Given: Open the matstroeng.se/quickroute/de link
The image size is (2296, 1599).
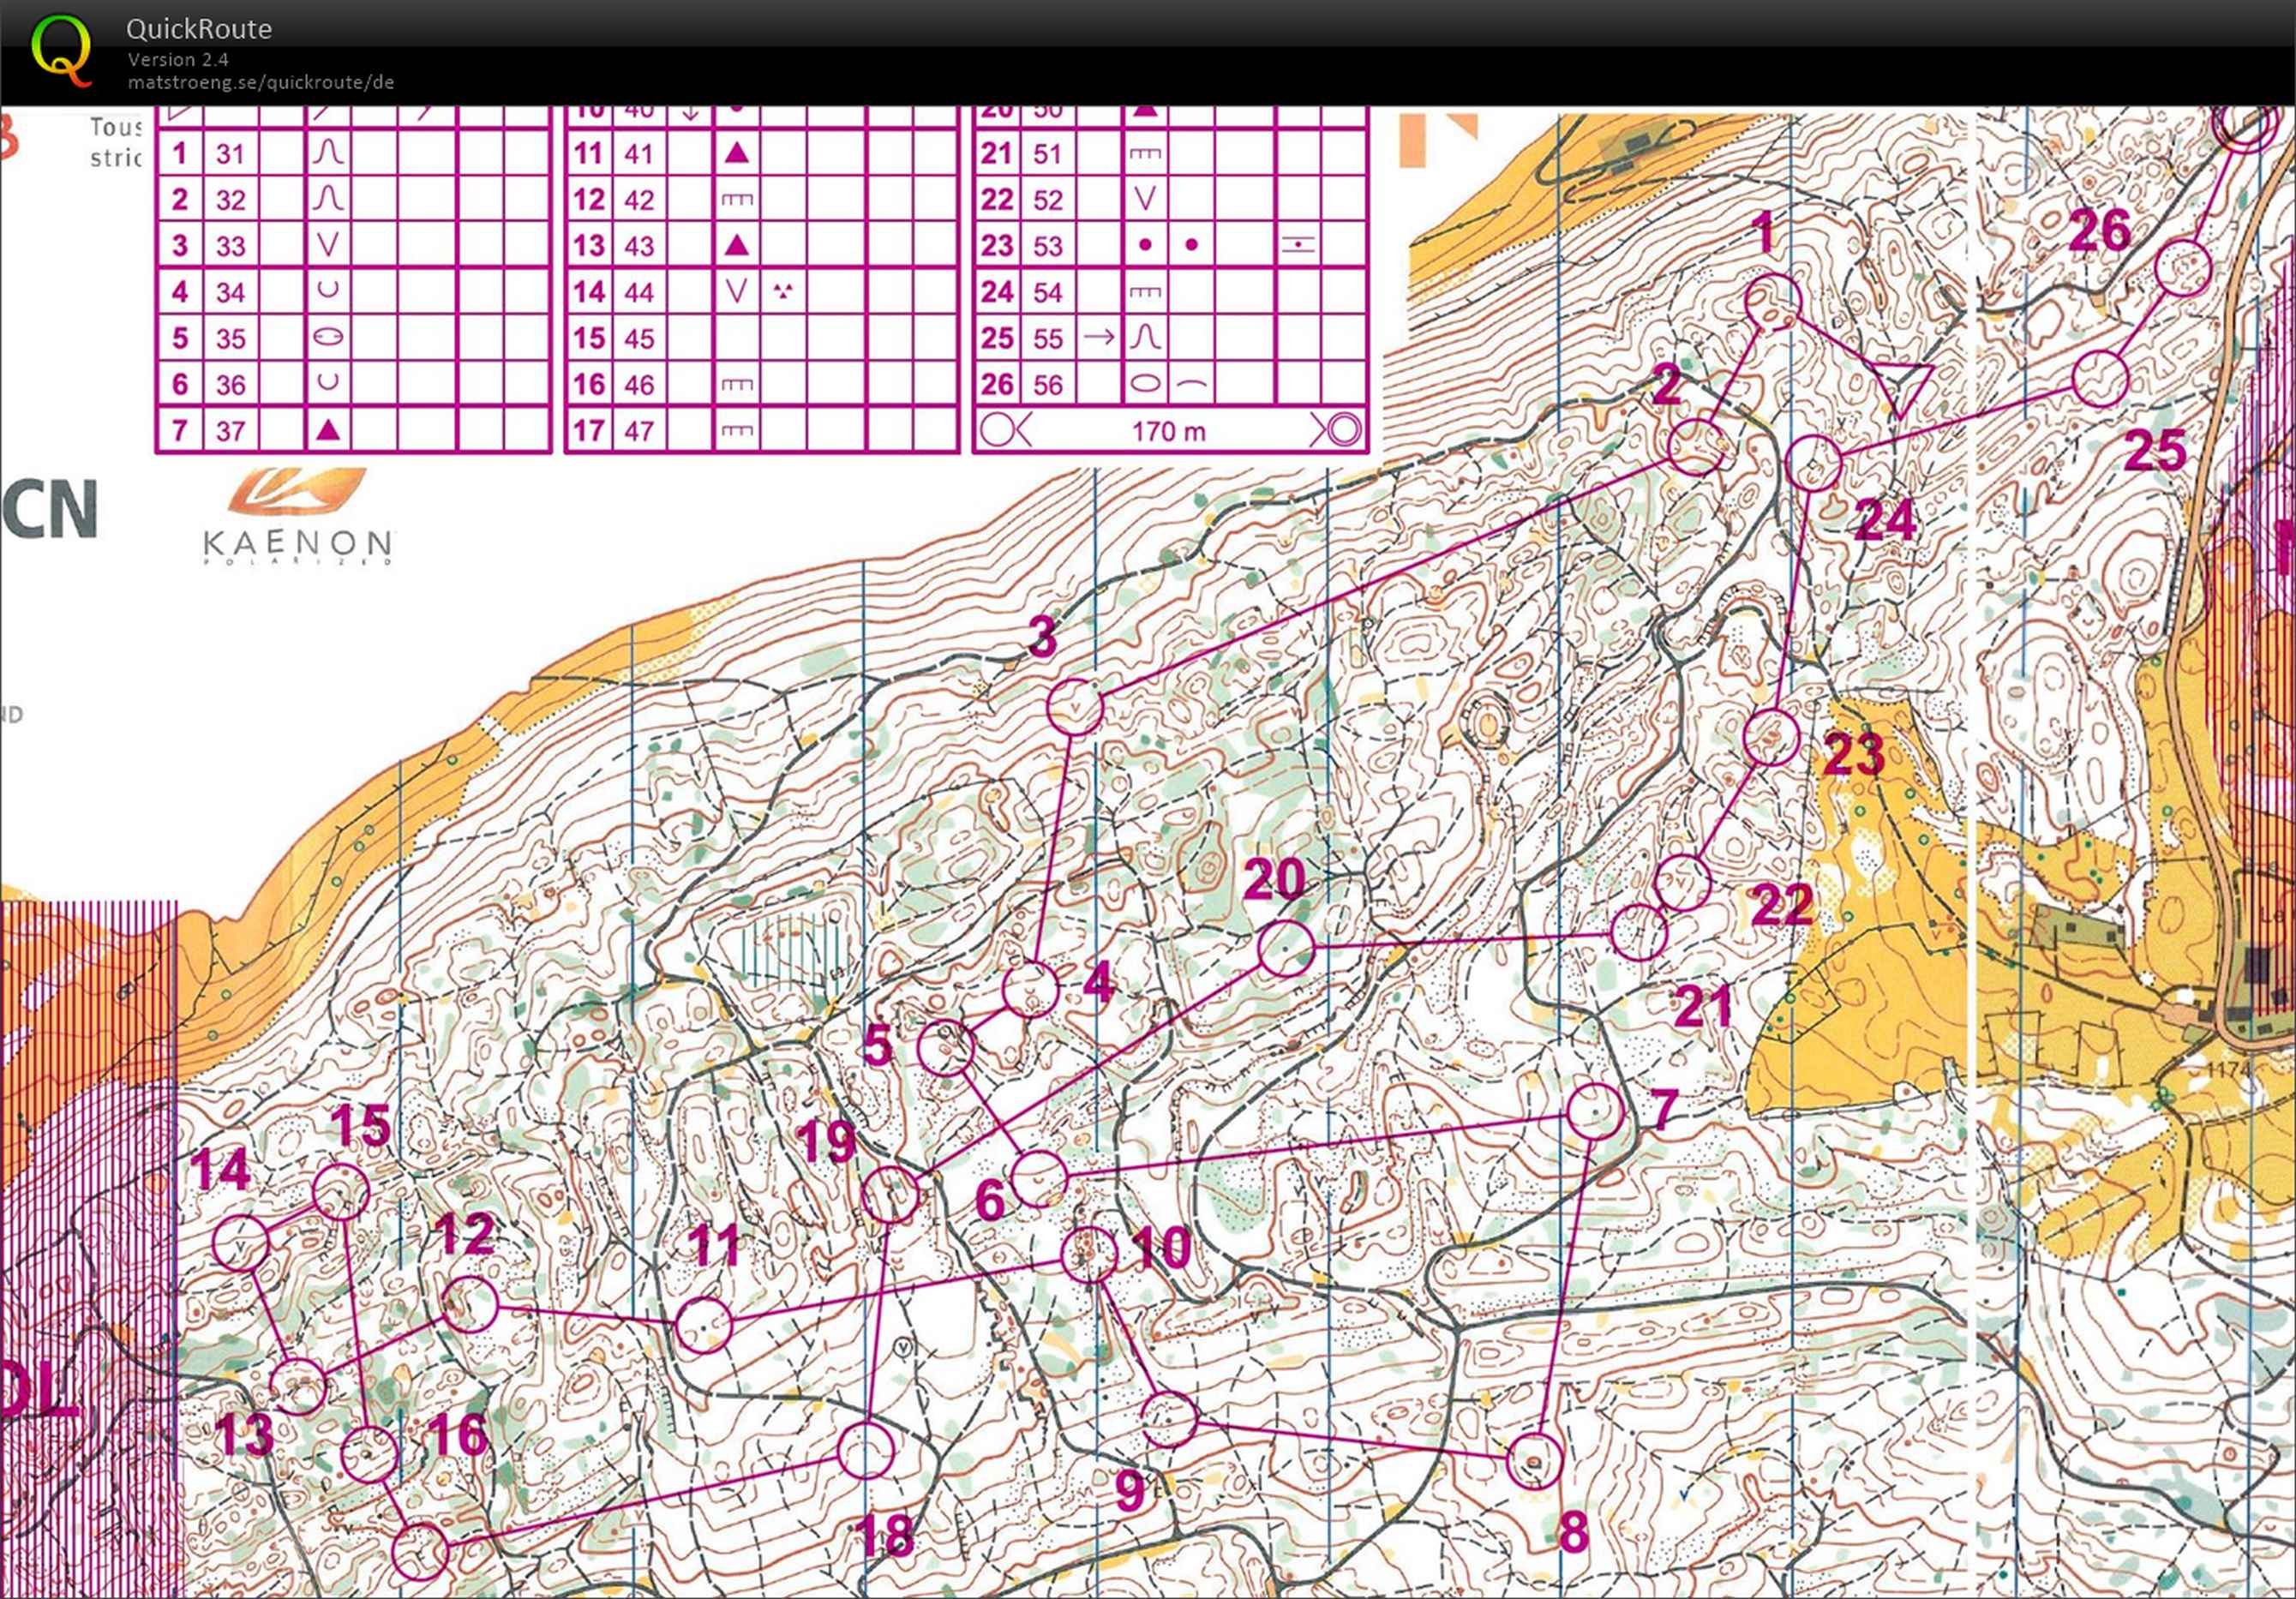Looking at the screenshot, I should pyautogui.click(x=260, y=82).
